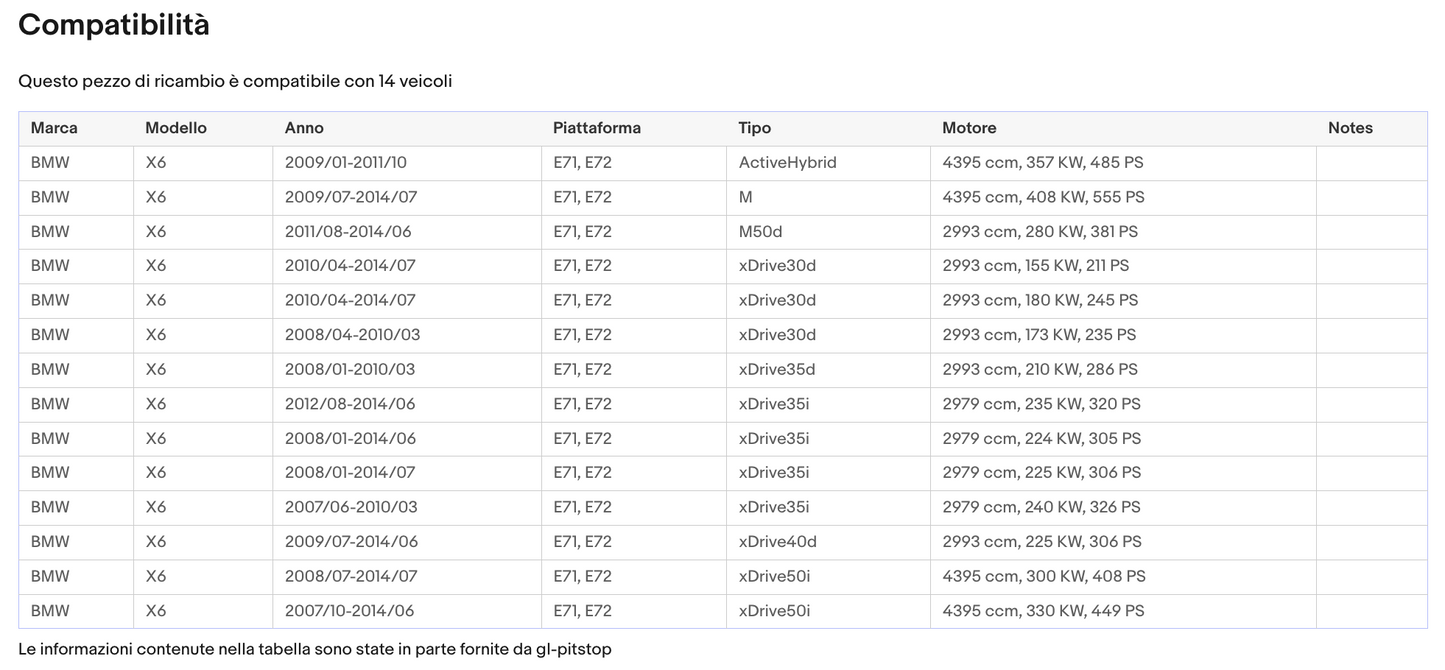The image size is (1445, 670).
Task: Click the Marca column header
Action: click(54, 128)
